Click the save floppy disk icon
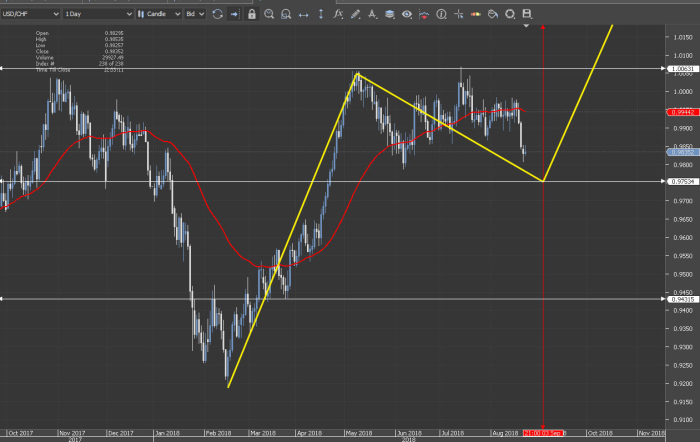700x442 pixels. [x=527, y=14]
